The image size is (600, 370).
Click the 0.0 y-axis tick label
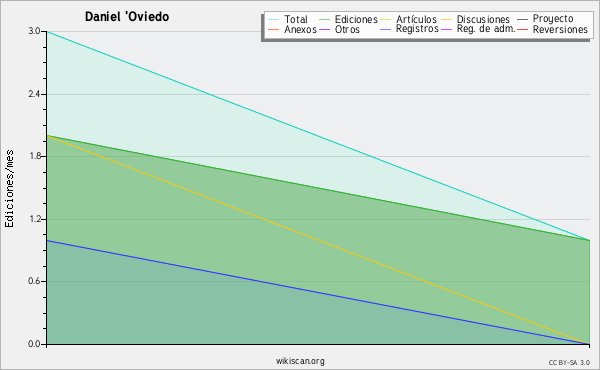(x=34, y=344)
